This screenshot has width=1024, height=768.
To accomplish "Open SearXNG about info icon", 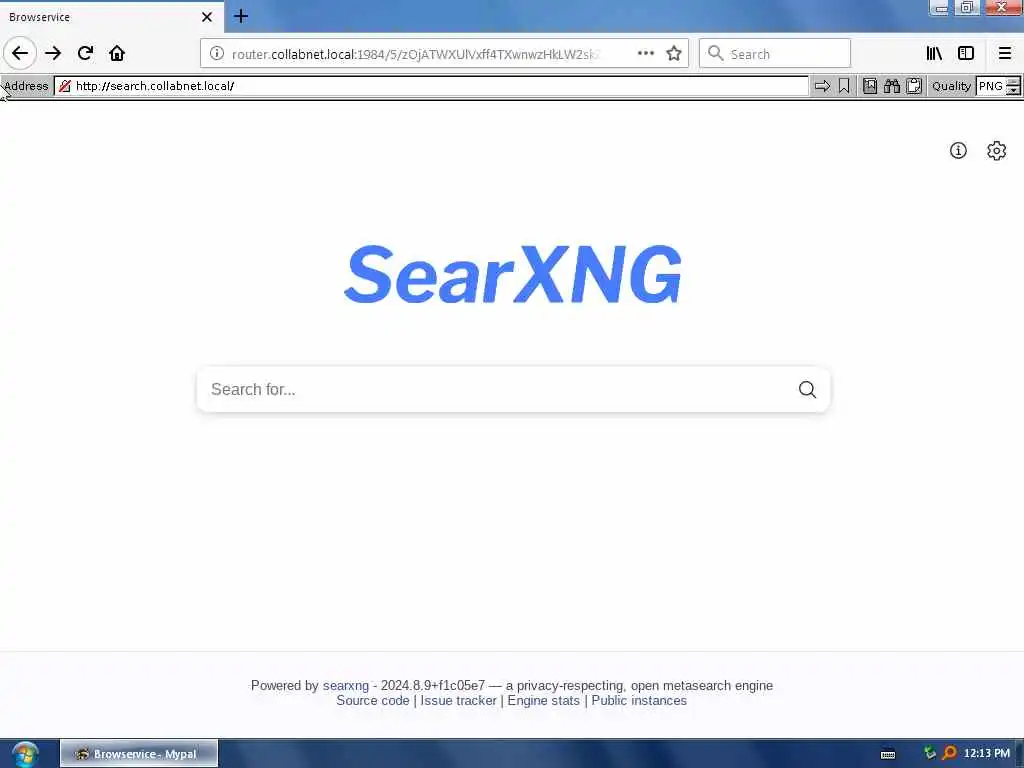I will coord(958,151).
